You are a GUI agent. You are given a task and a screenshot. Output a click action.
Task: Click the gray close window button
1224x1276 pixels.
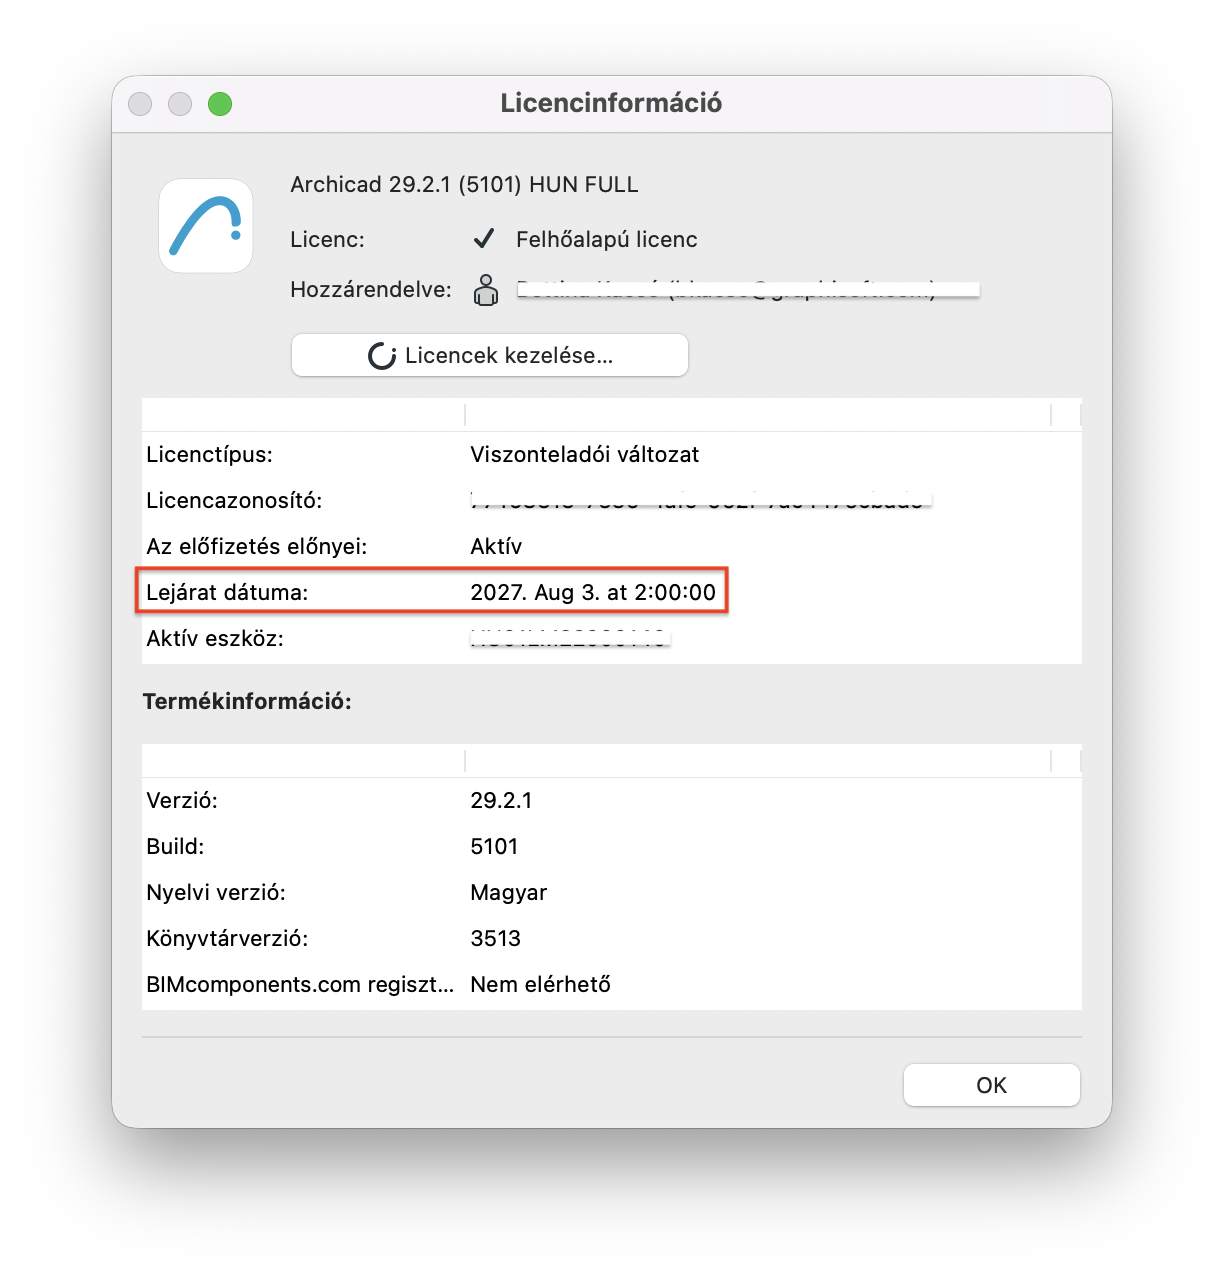click(x=140, y=104)
